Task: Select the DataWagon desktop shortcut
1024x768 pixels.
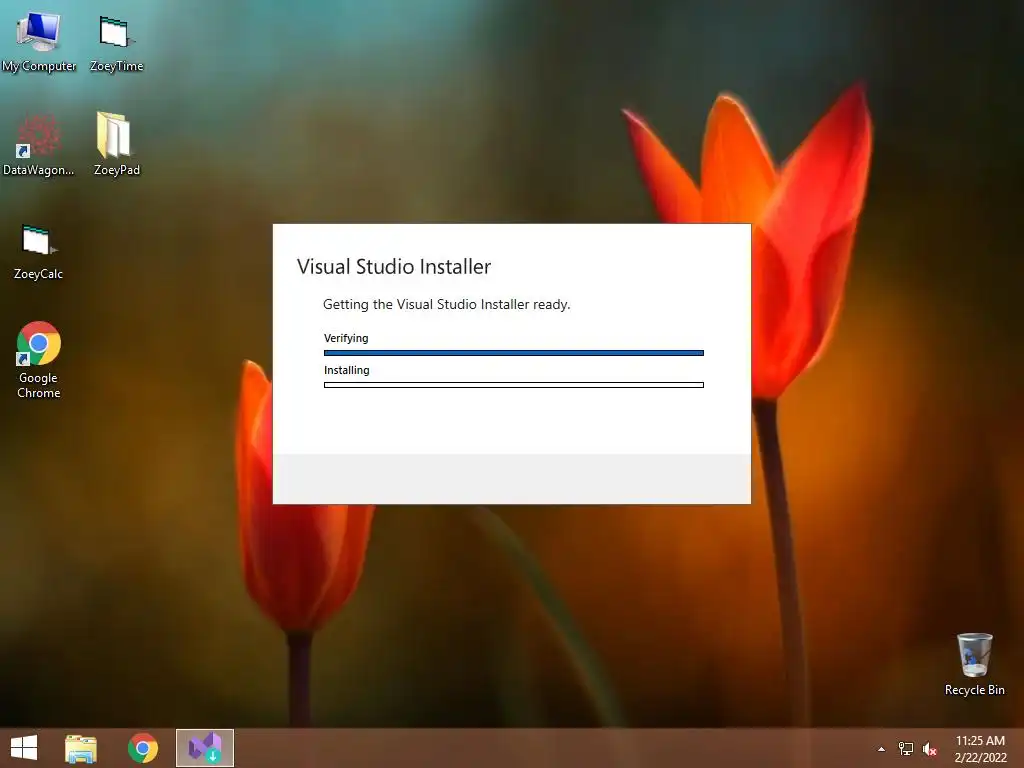Action: tap(39, 145)
